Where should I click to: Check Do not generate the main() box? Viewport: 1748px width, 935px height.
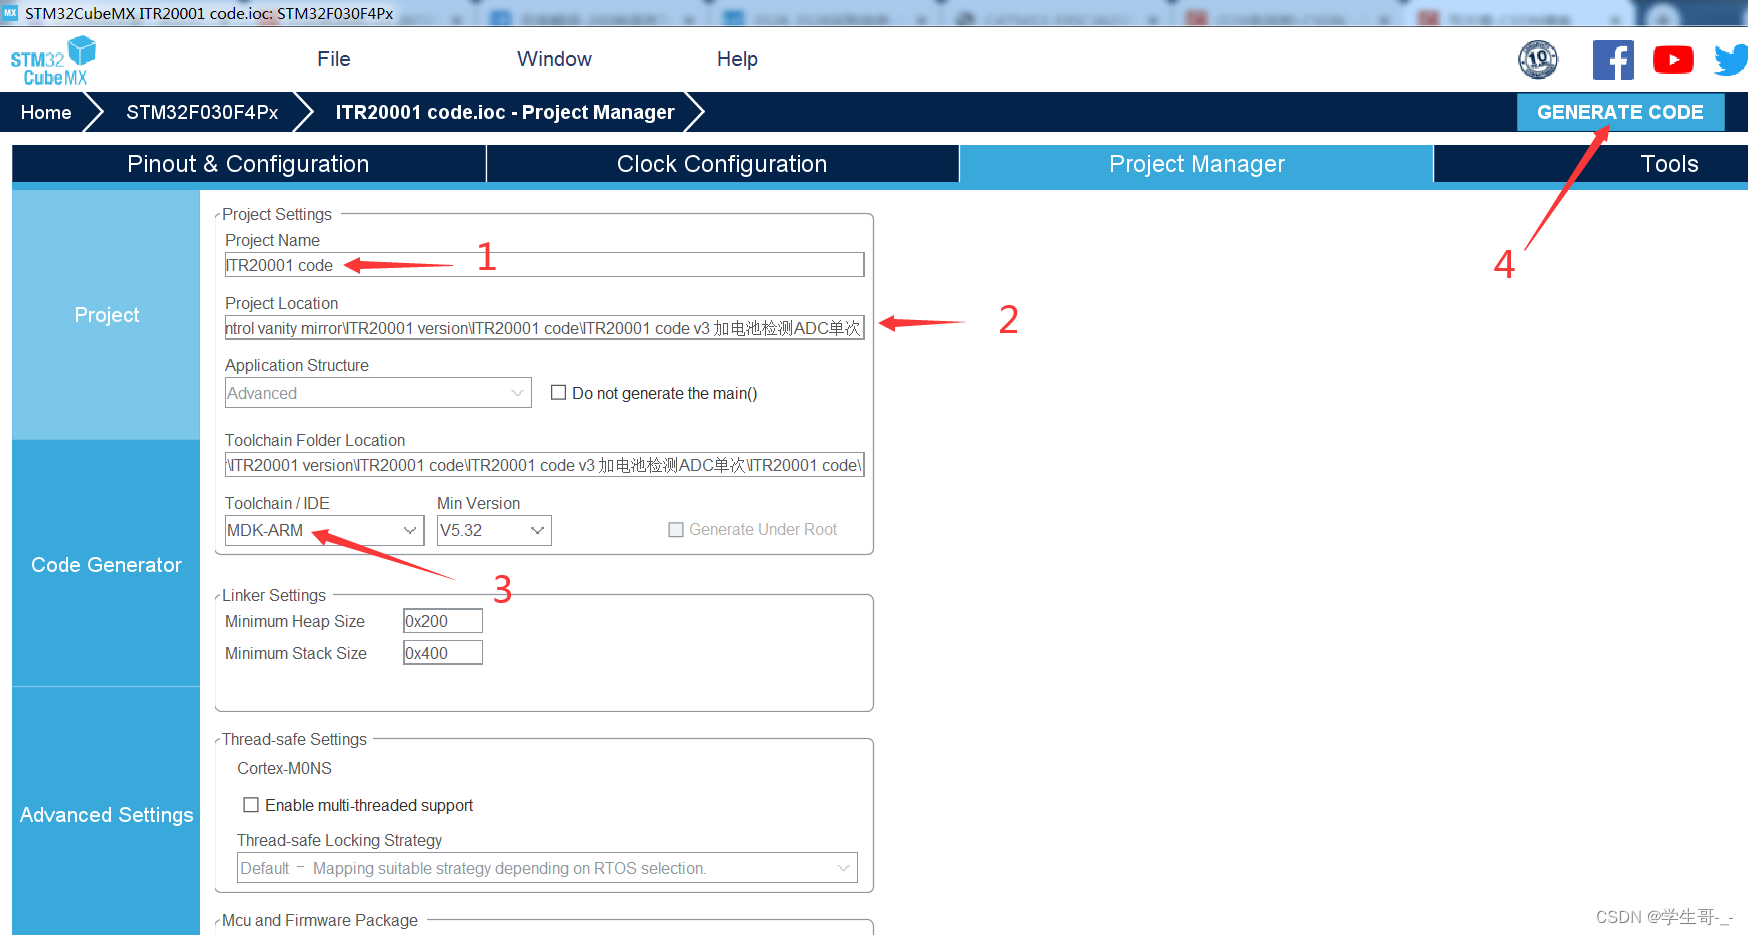(559, 393)
